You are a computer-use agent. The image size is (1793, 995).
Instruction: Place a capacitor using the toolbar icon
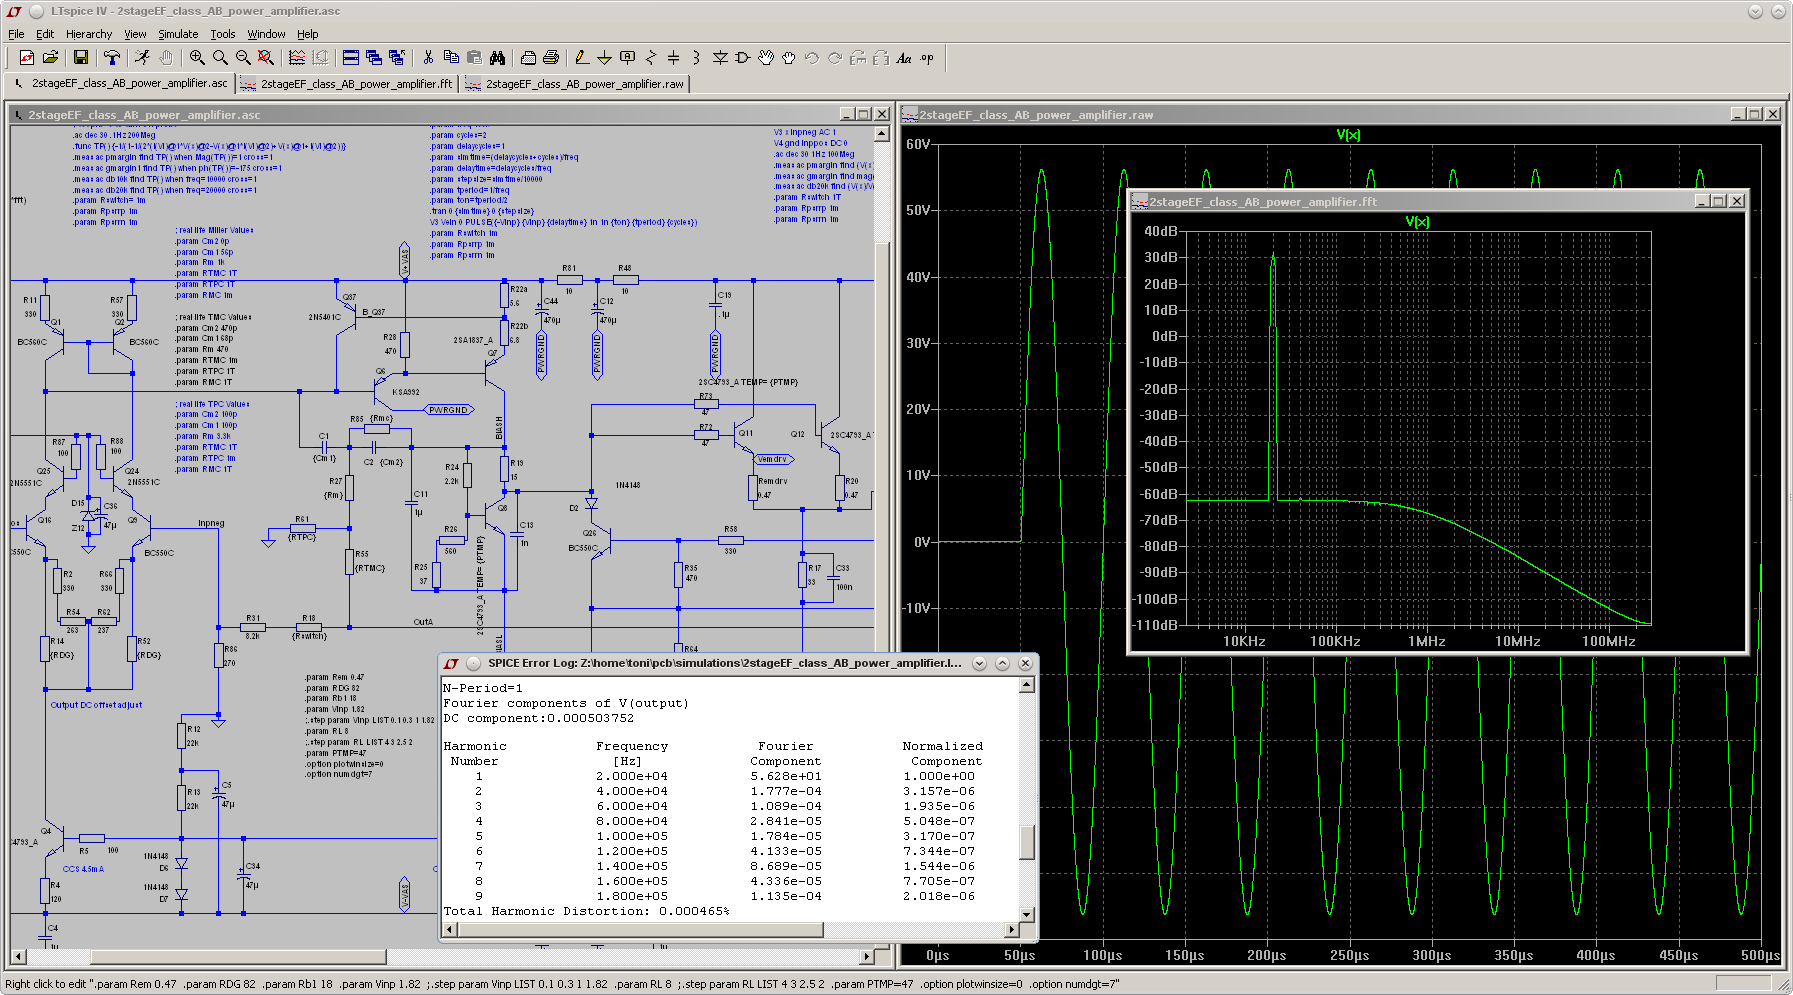point(673,58)
